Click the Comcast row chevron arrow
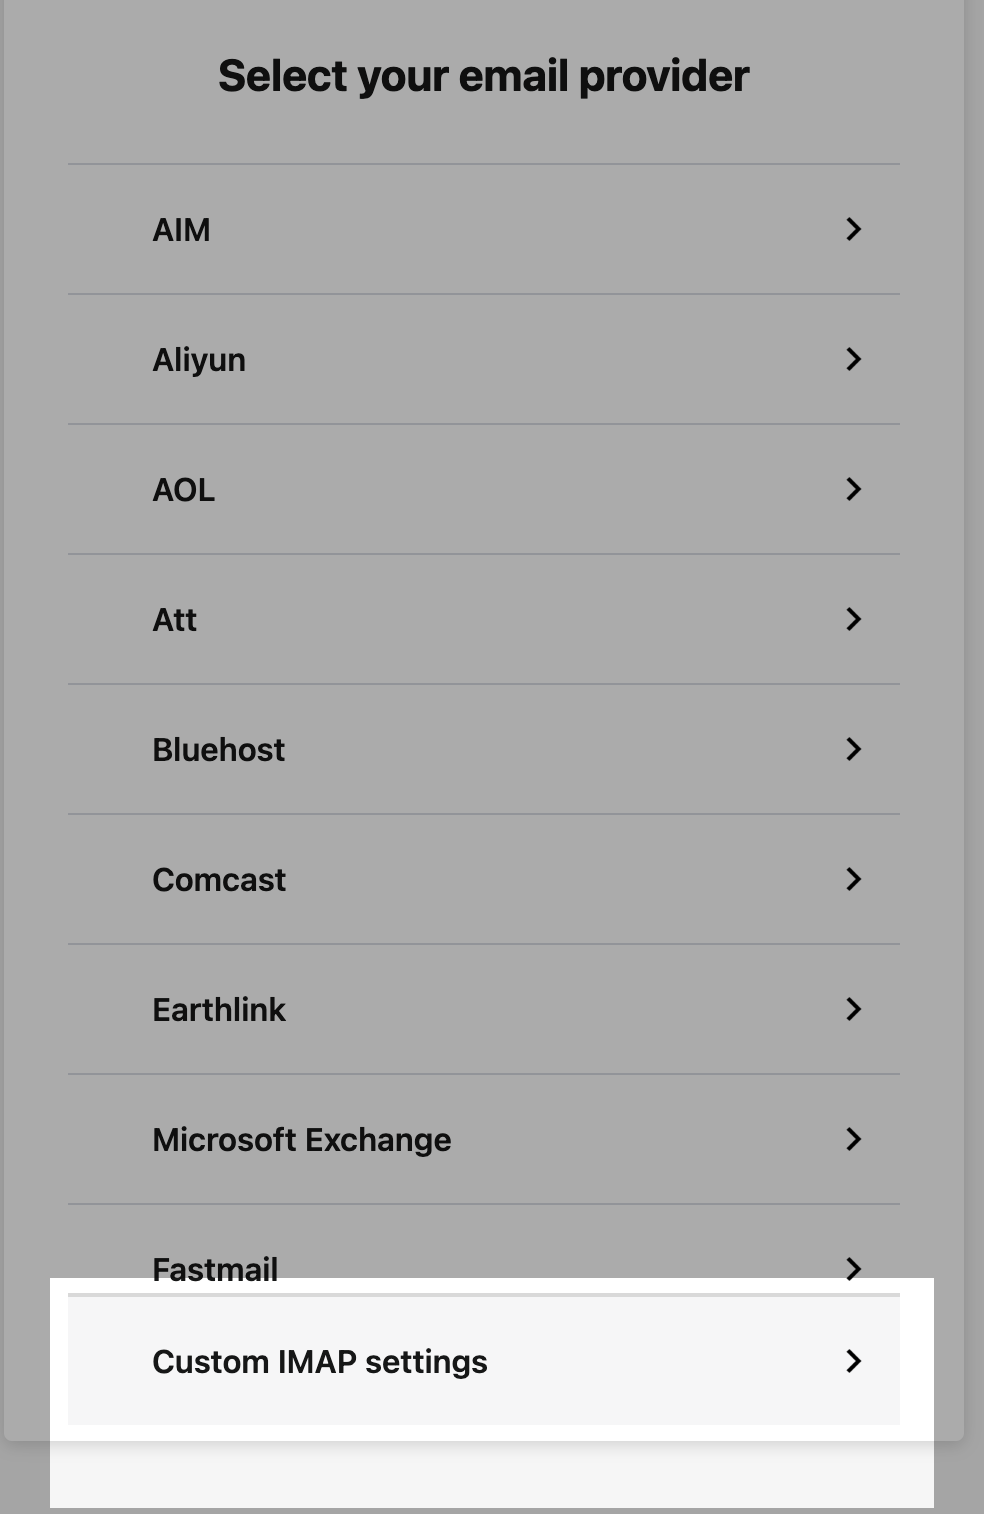 tap(853, 879)
